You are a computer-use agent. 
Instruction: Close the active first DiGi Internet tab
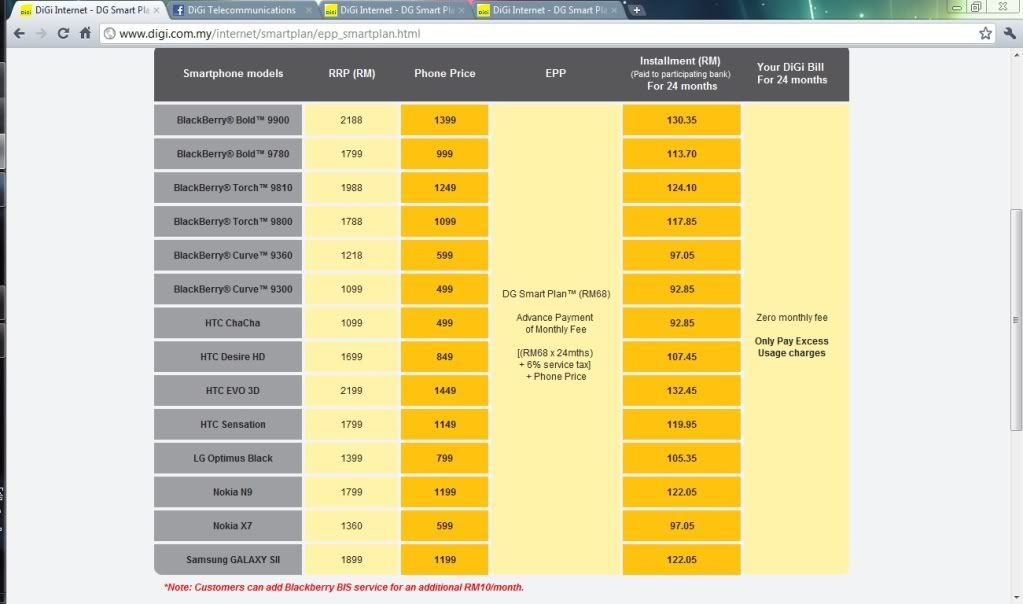coord(155,10)
